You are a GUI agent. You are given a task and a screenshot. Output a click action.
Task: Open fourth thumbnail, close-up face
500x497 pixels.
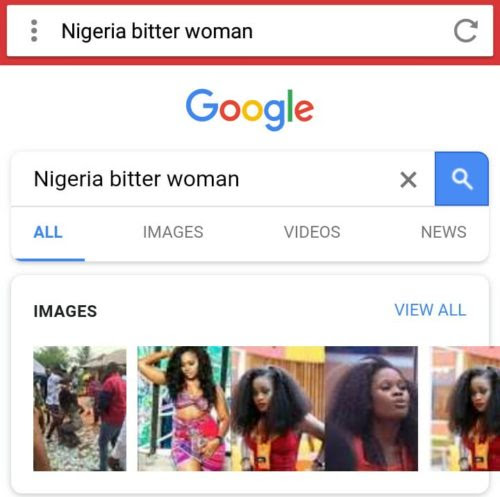pyautogui.click(x=371, y=409)
